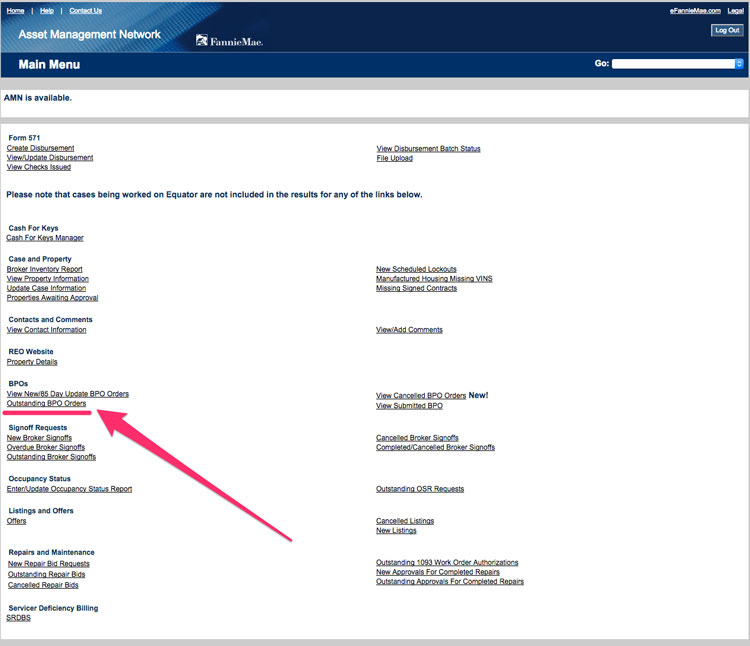Viewport: 750px width, 646px height.
Task: Open View Checks Issued
Action: (39, 167)
